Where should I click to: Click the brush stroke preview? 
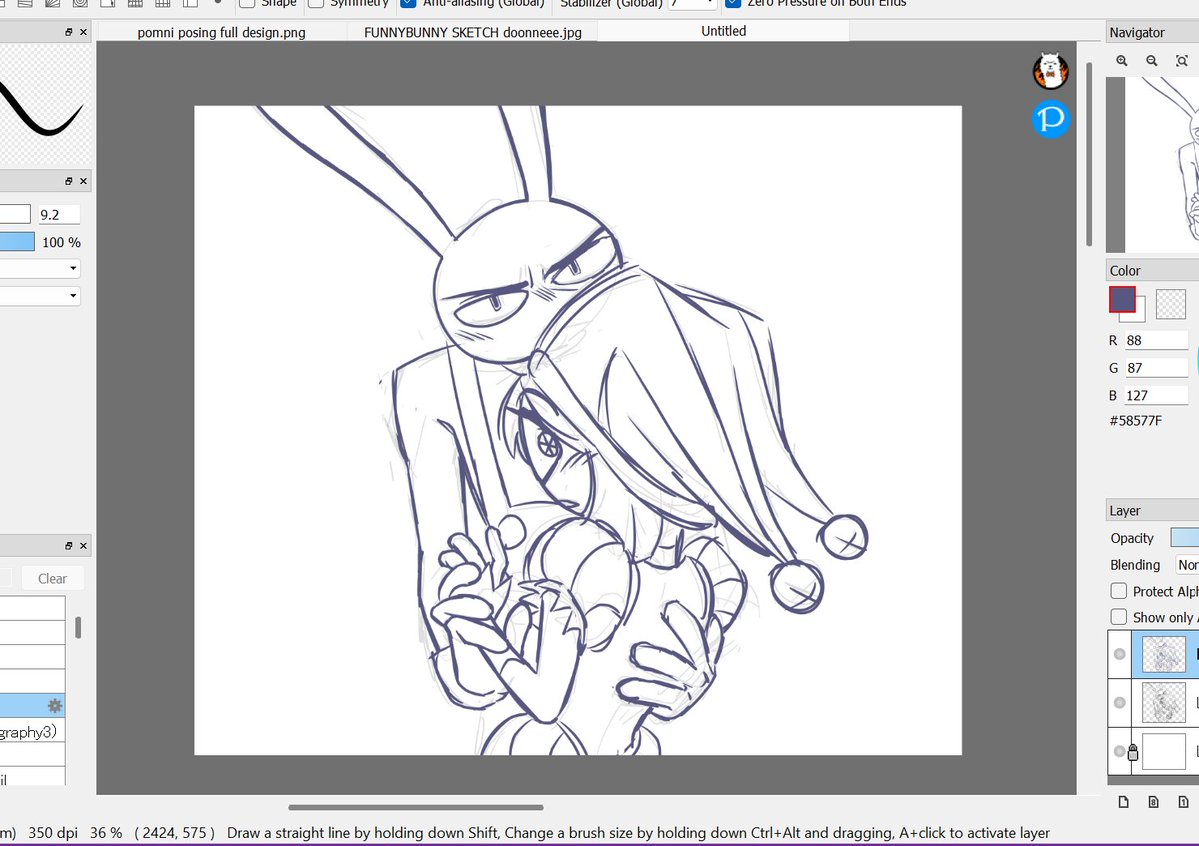tap(42, 107)
